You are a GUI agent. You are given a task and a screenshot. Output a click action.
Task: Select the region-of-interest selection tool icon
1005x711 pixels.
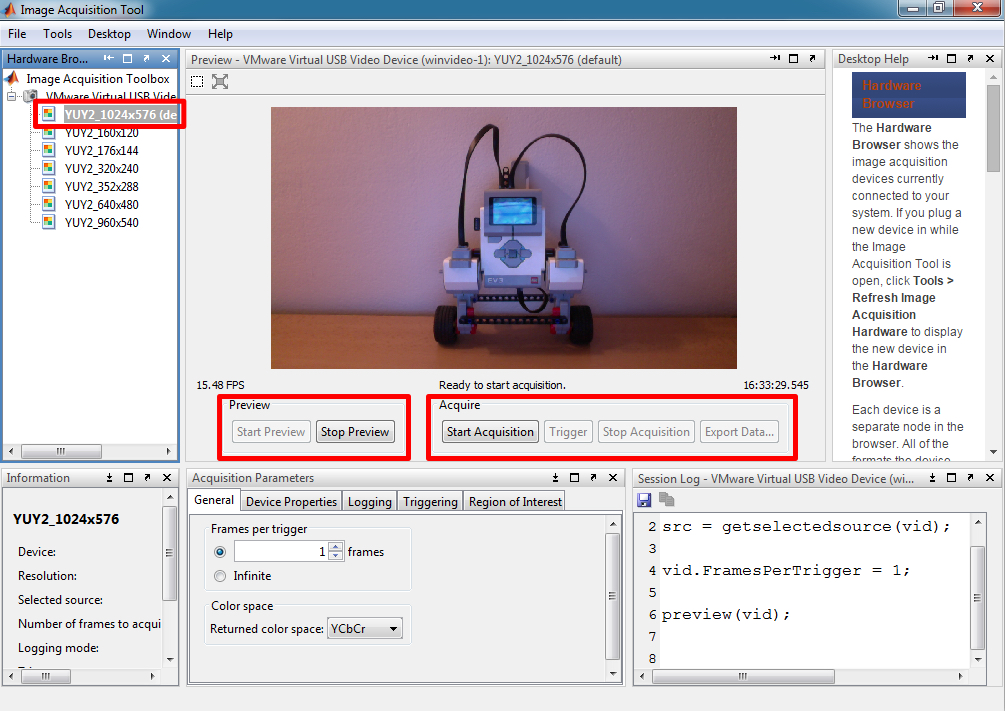point(197,81)
